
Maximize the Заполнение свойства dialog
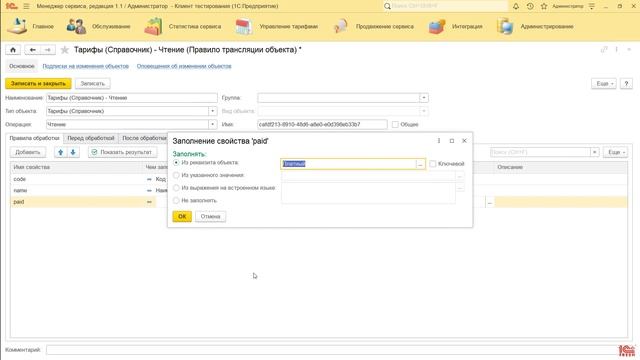coord(451,140)
